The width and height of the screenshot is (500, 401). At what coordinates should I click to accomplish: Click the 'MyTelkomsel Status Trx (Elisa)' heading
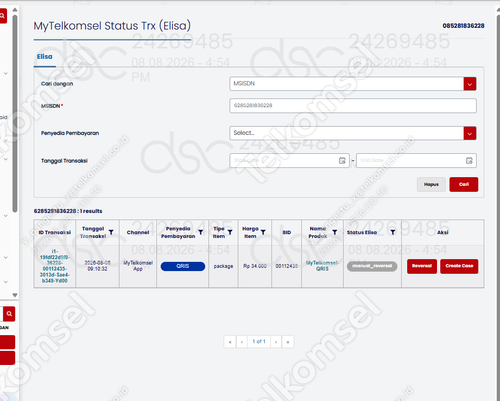(x=112, y=26)
